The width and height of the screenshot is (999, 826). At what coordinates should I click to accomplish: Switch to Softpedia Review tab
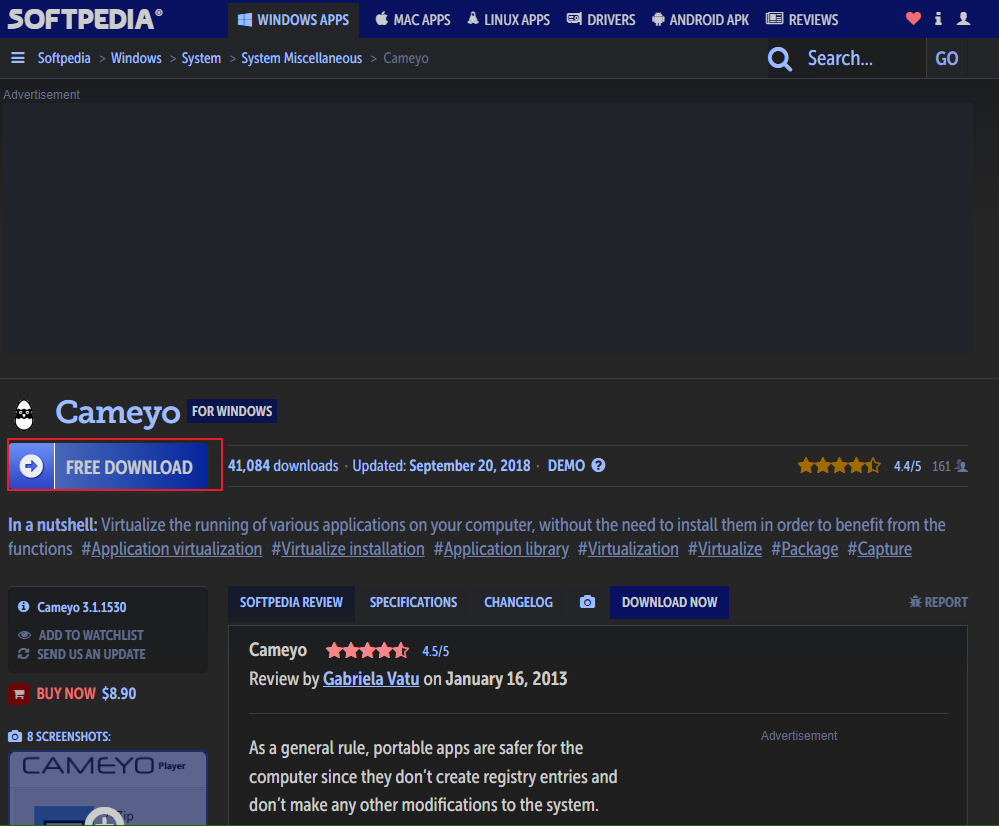[291, 602]
